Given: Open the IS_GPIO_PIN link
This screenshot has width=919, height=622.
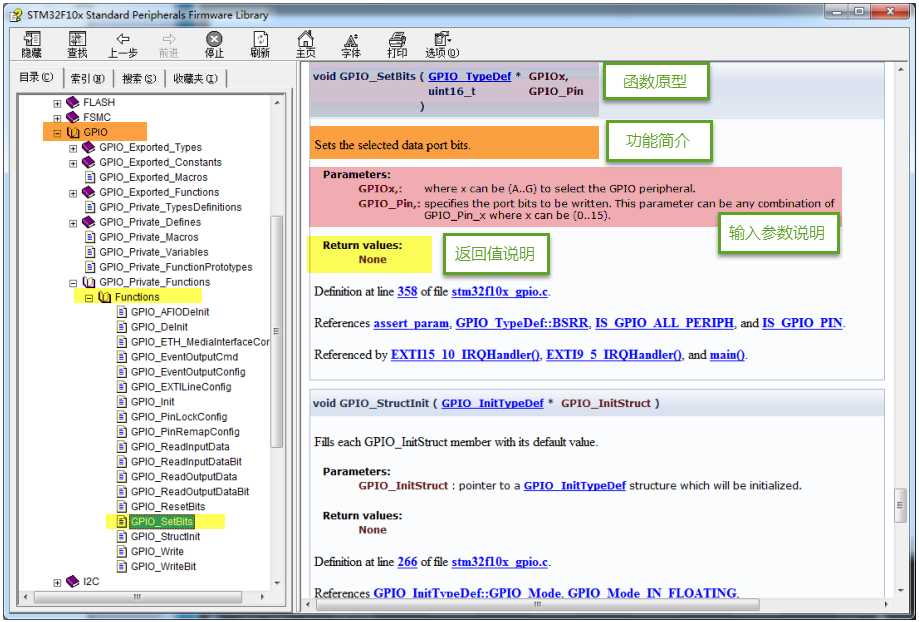Looking at the screenshot, I should (802, 323).
